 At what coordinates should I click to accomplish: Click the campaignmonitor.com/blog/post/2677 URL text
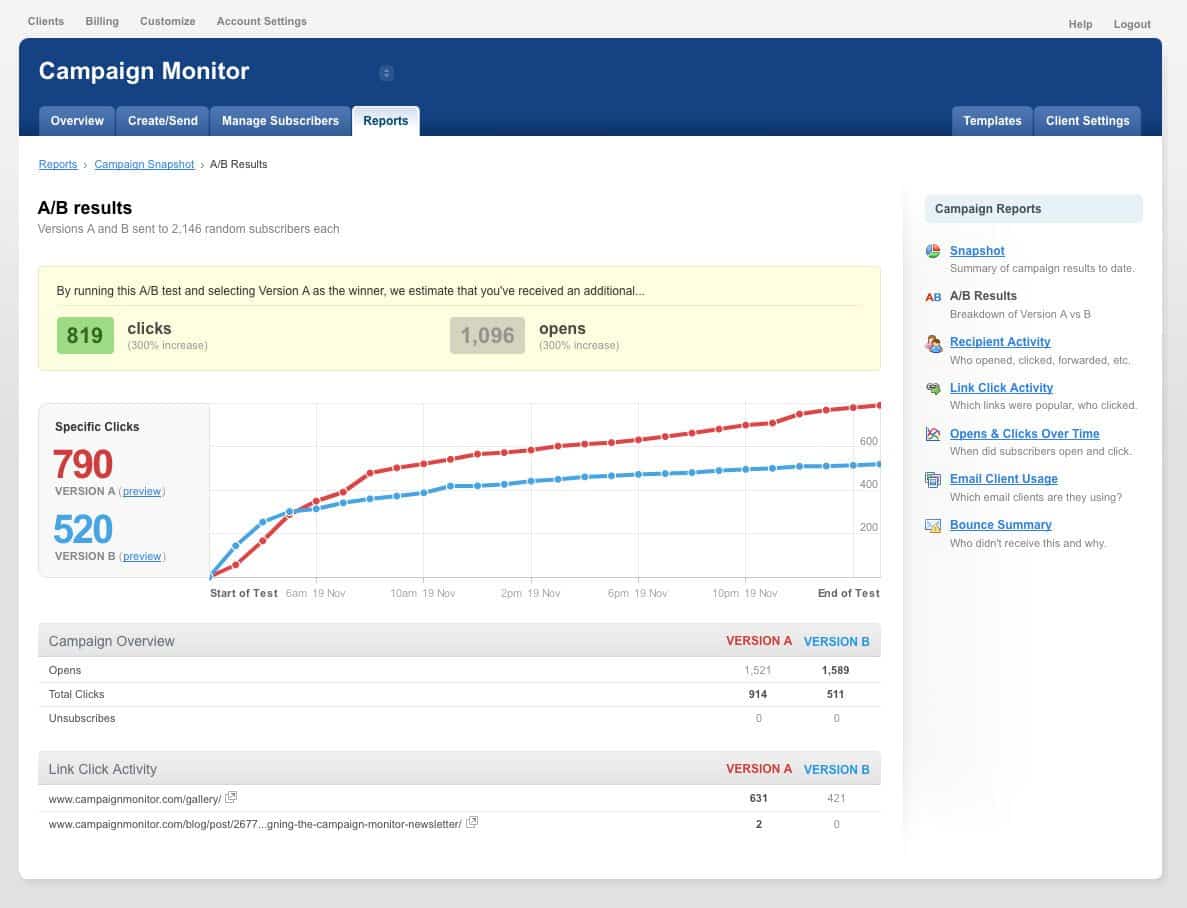click(255, 824)
